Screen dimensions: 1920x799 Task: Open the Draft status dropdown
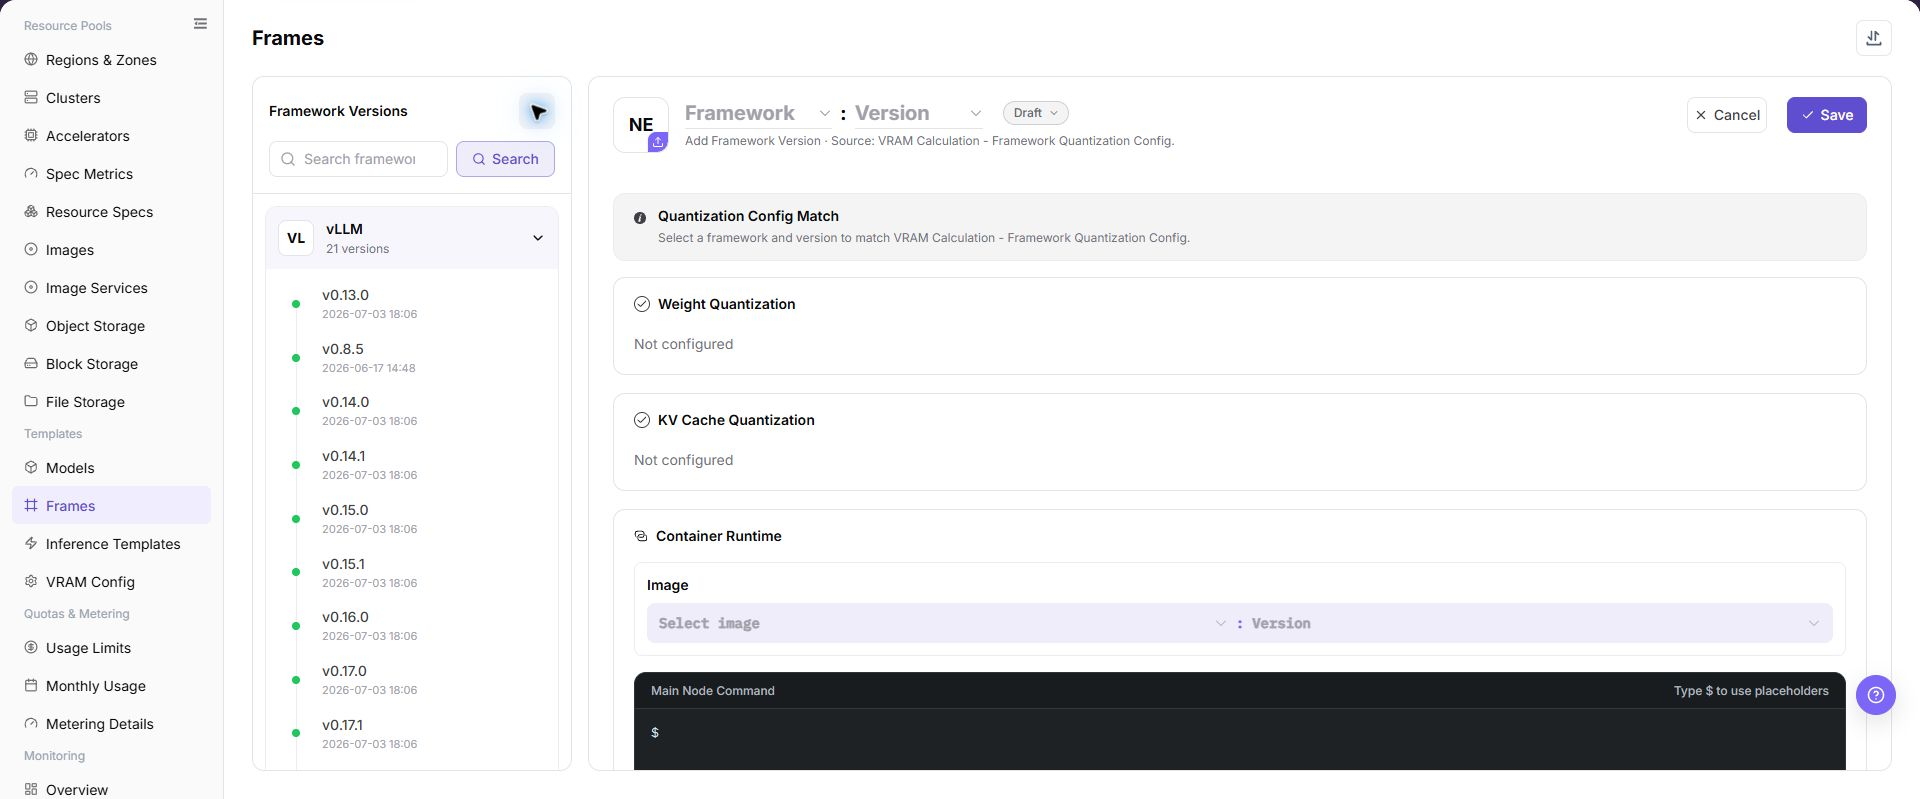[x=1035, y=113]
